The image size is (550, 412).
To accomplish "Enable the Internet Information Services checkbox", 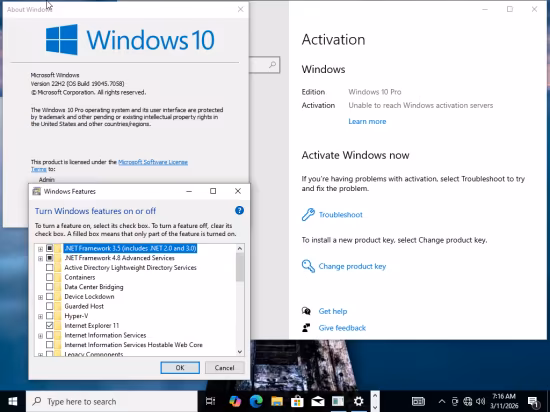I will coord(49,335).
